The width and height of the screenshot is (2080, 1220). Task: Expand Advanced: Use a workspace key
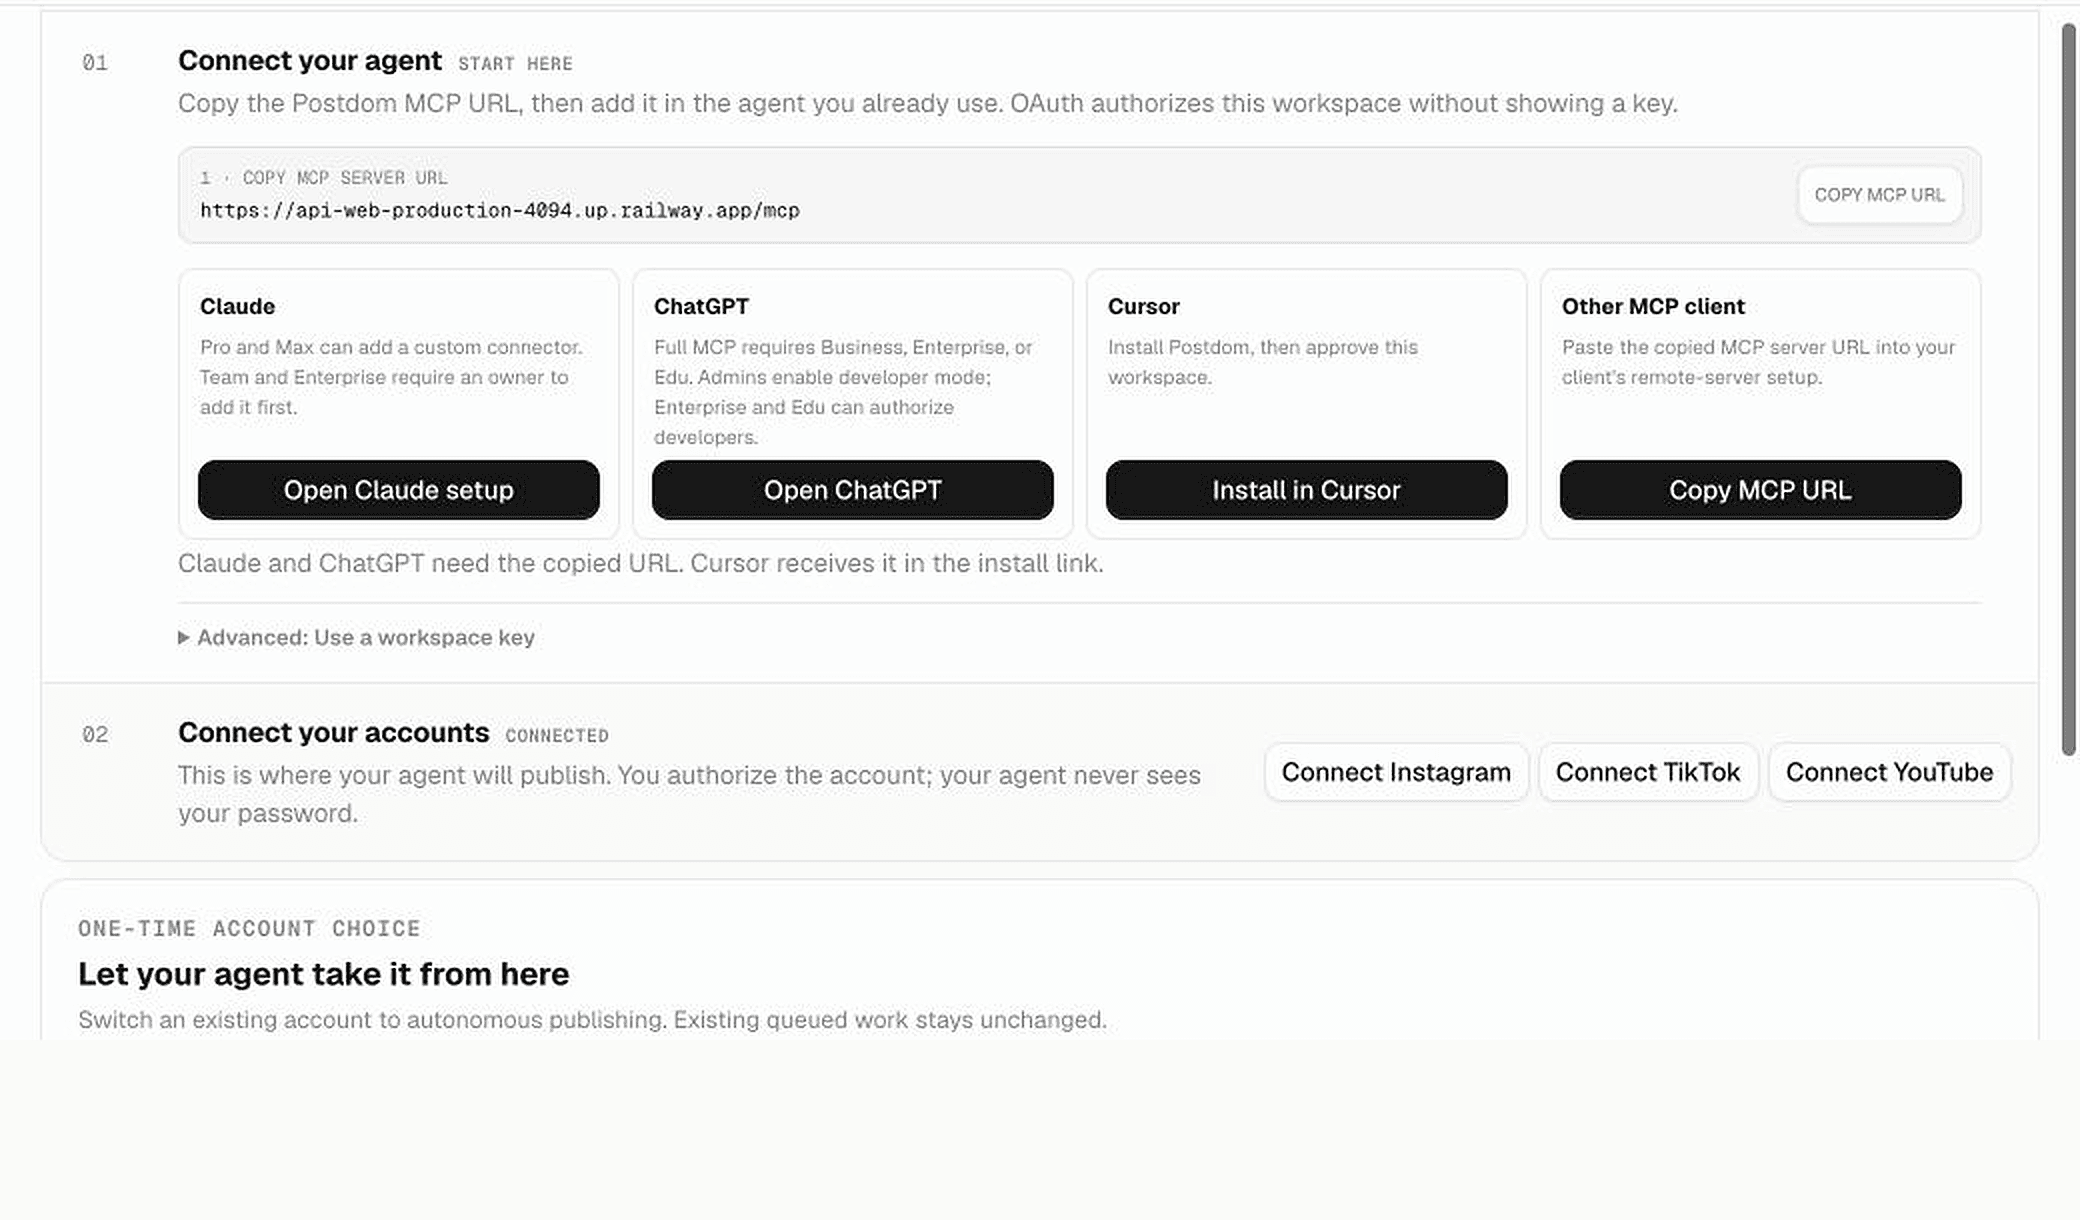357,637
